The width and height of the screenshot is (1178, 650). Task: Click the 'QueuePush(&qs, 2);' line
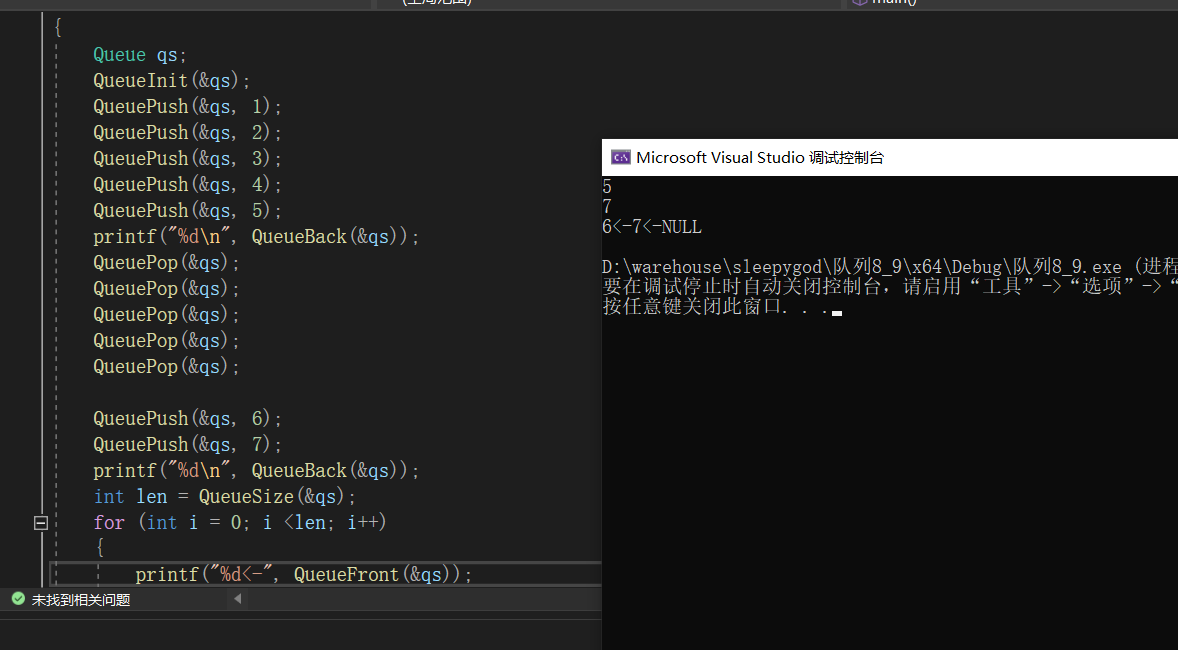point(187,132)
